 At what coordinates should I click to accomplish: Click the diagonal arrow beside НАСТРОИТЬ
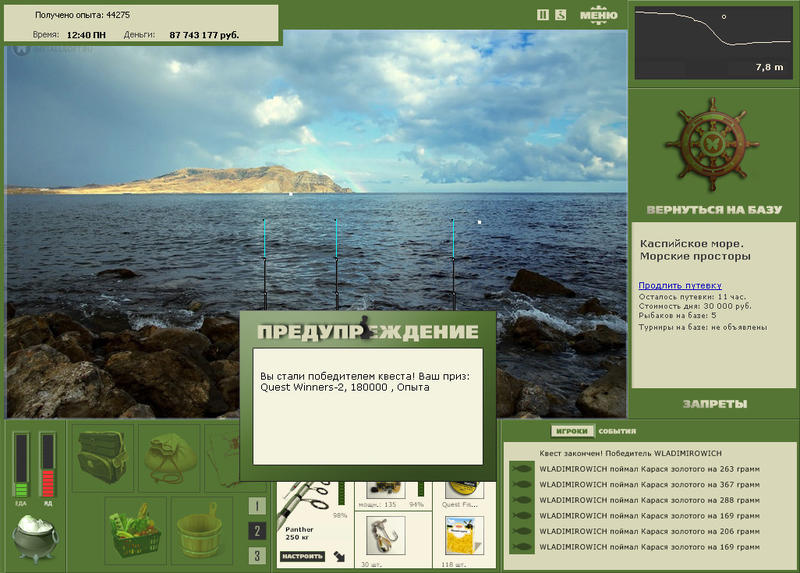point(339,556)
